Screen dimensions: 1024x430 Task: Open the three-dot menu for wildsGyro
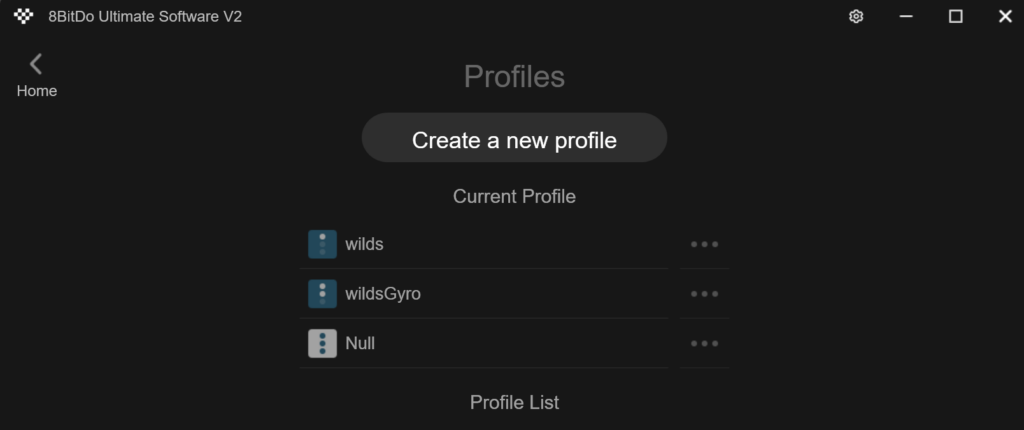point(705,294)
